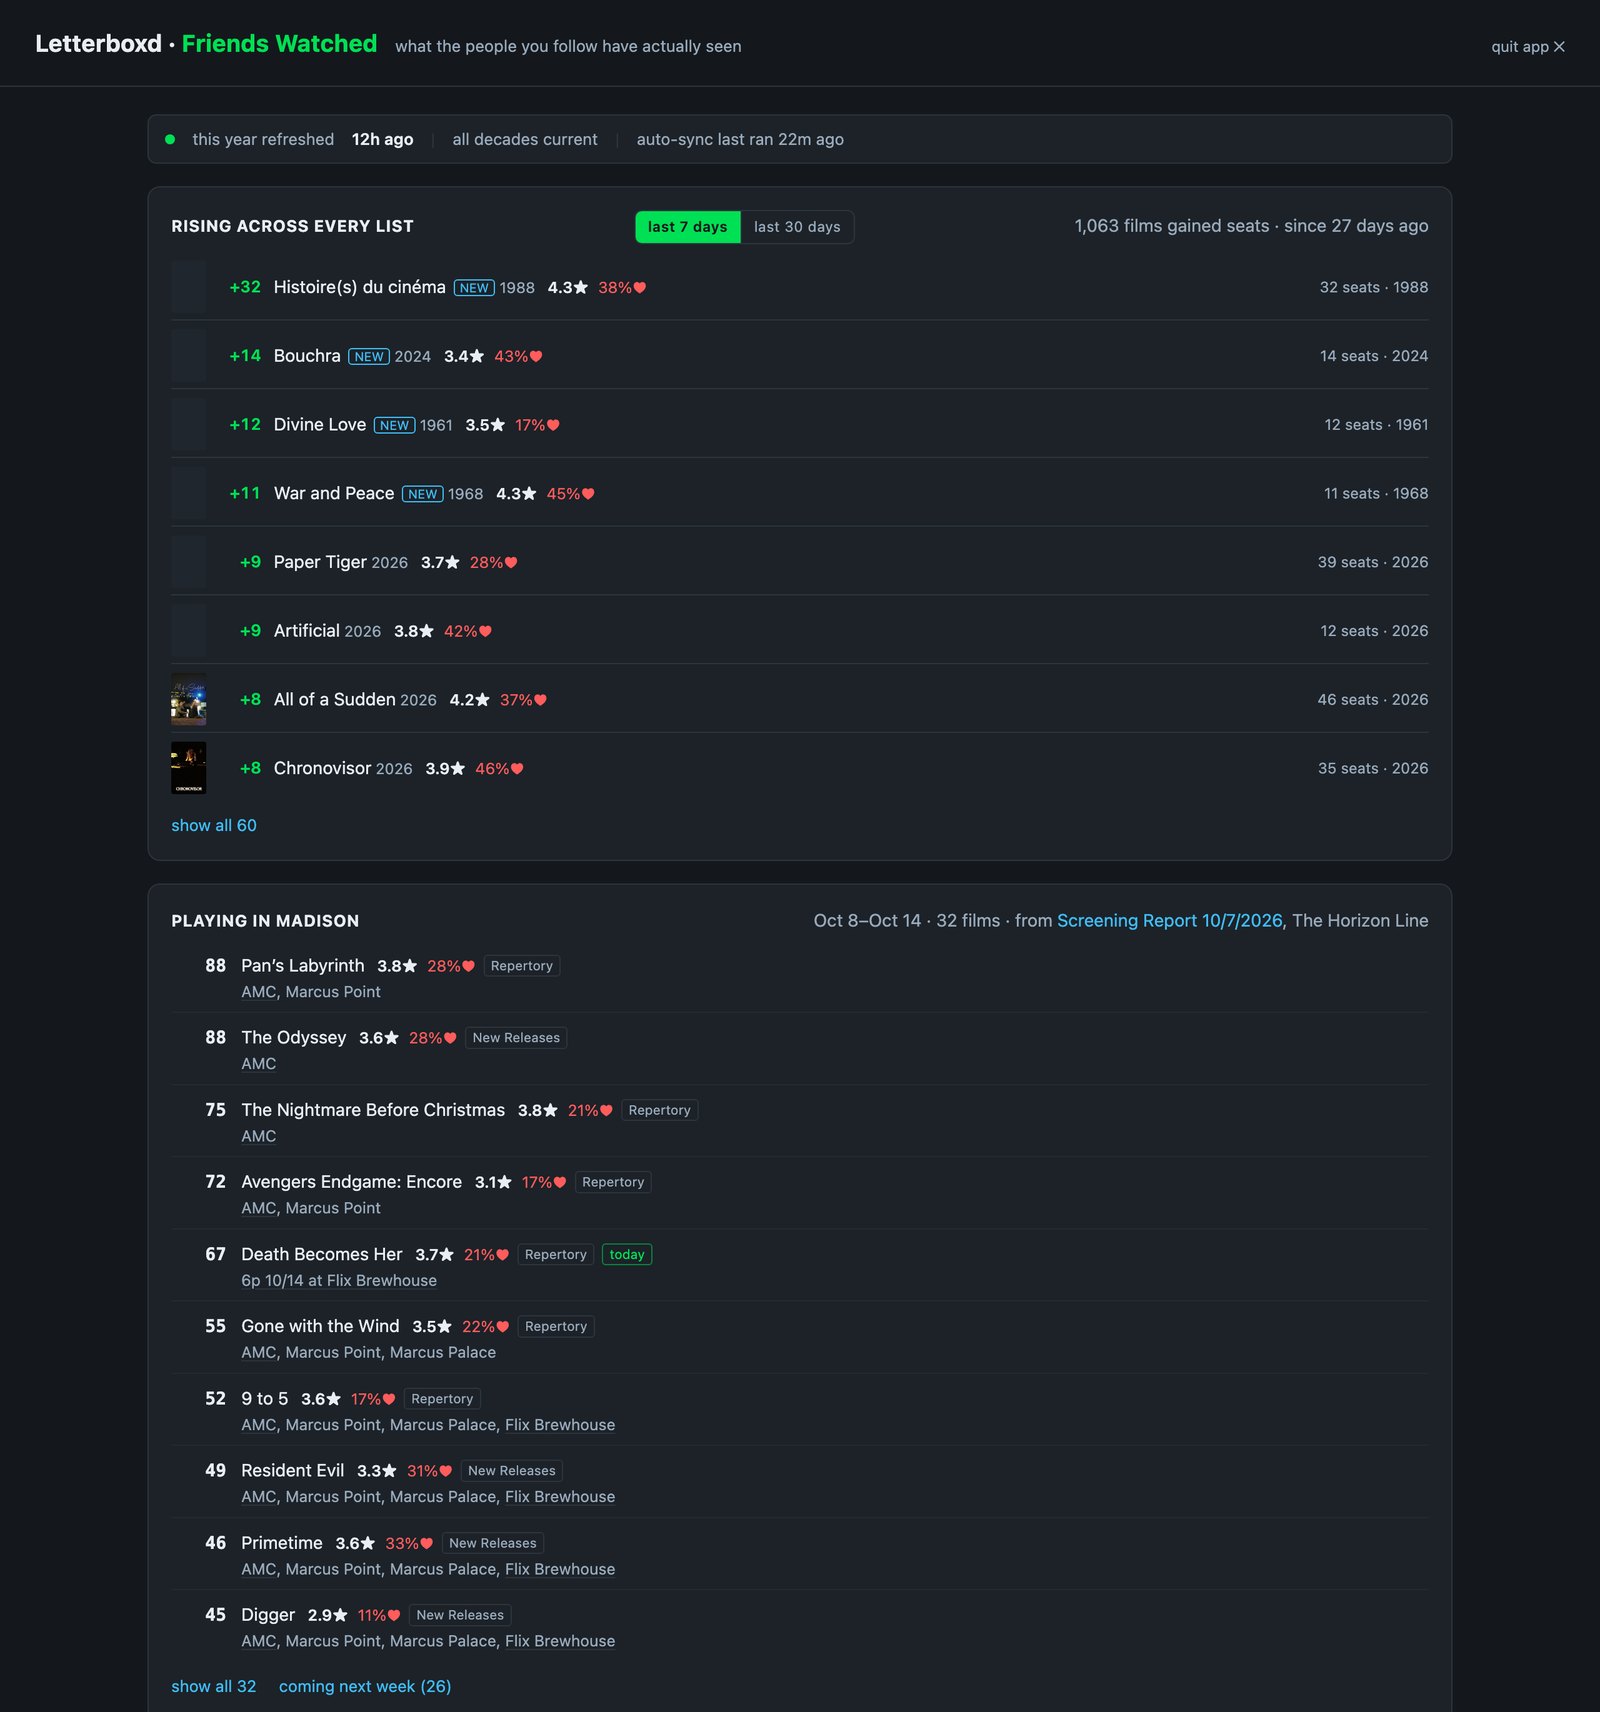Click the heart icon for Pan's Labyrinth
The image size is (1600, 1712).
tap(468, 966)
